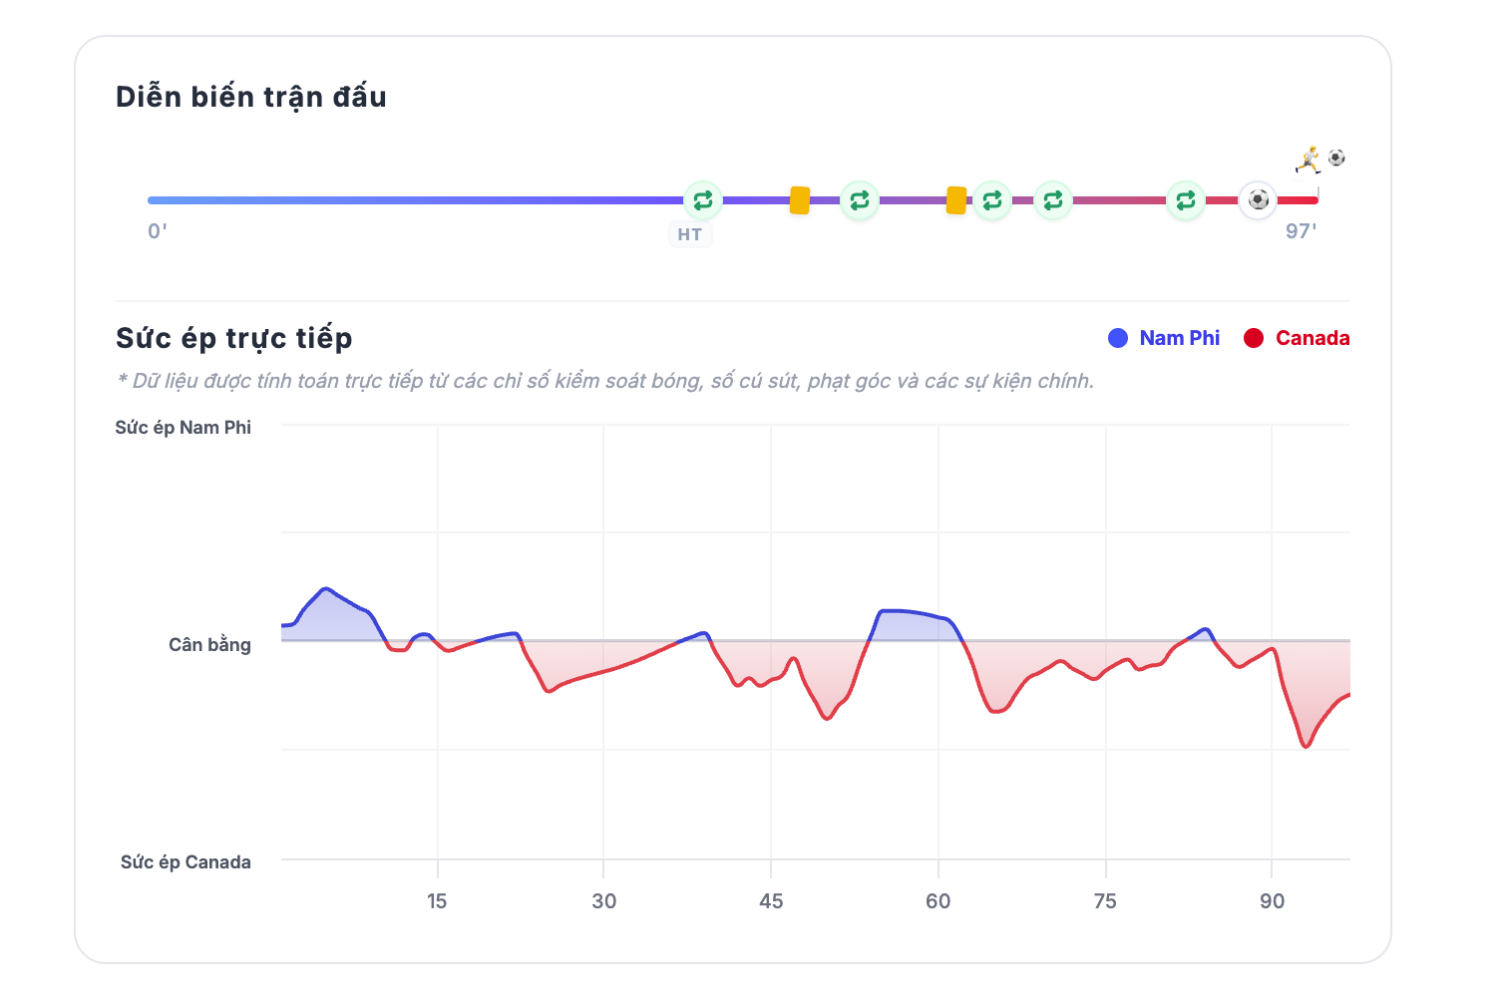
Task: Click the substitution icon right after the second yellow card
Action: point(992,201)
